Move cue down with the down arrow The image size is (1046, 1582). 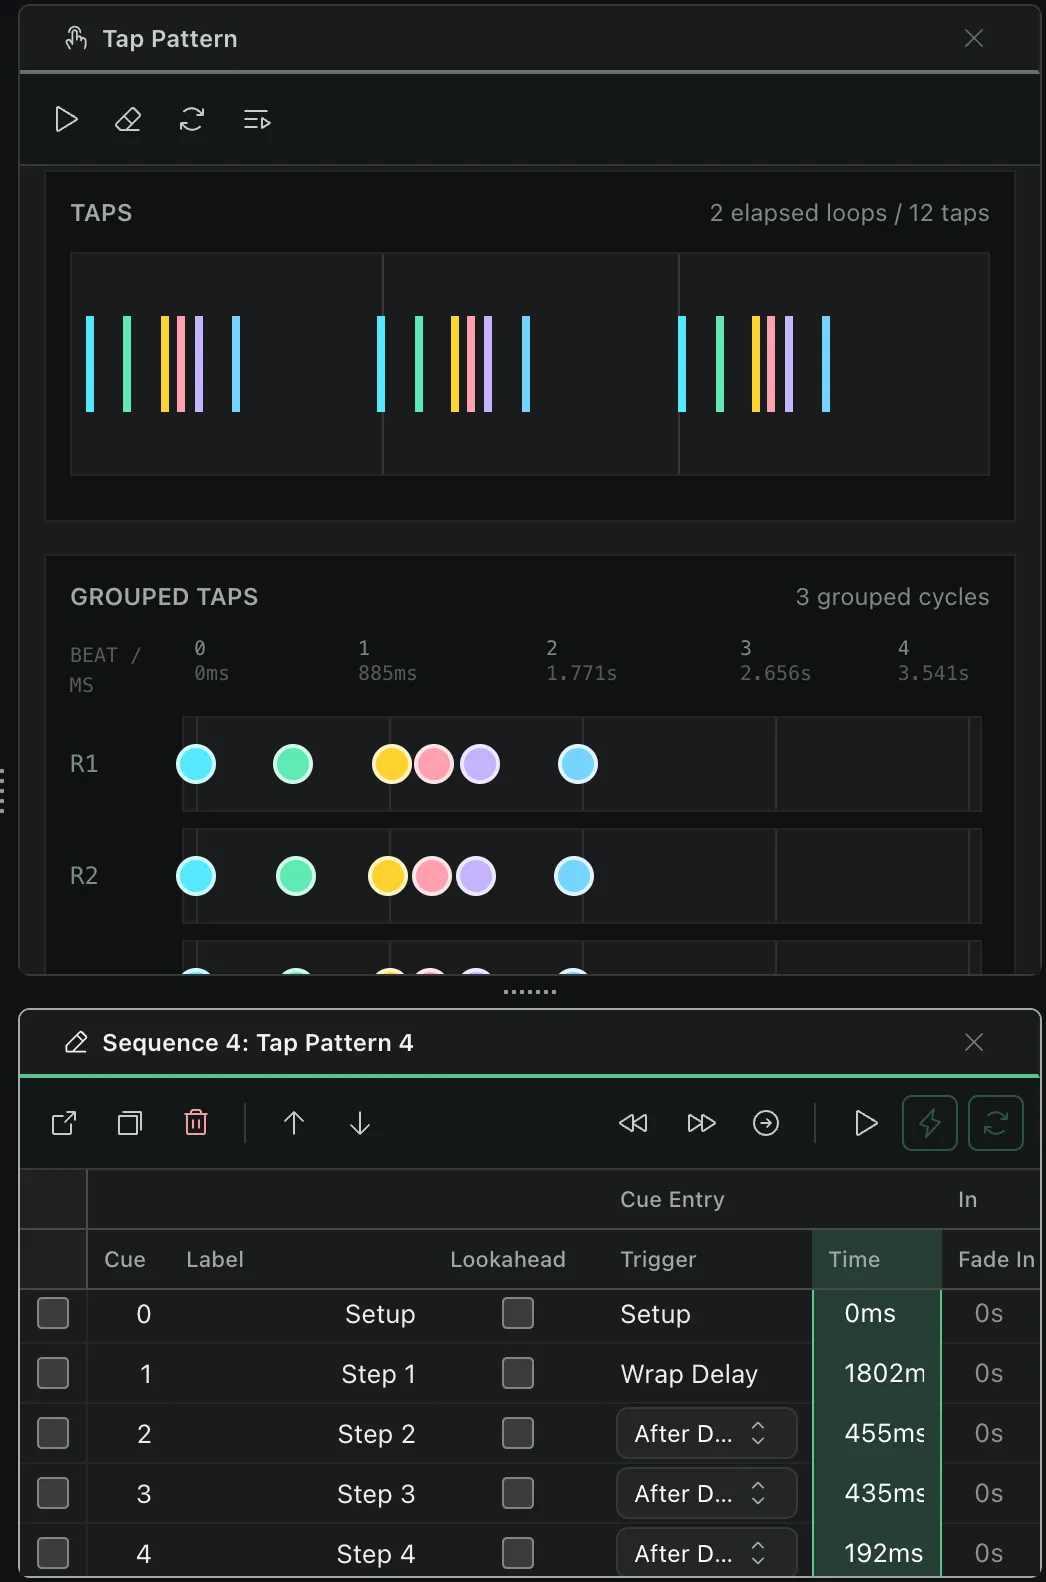point(360,1123)
